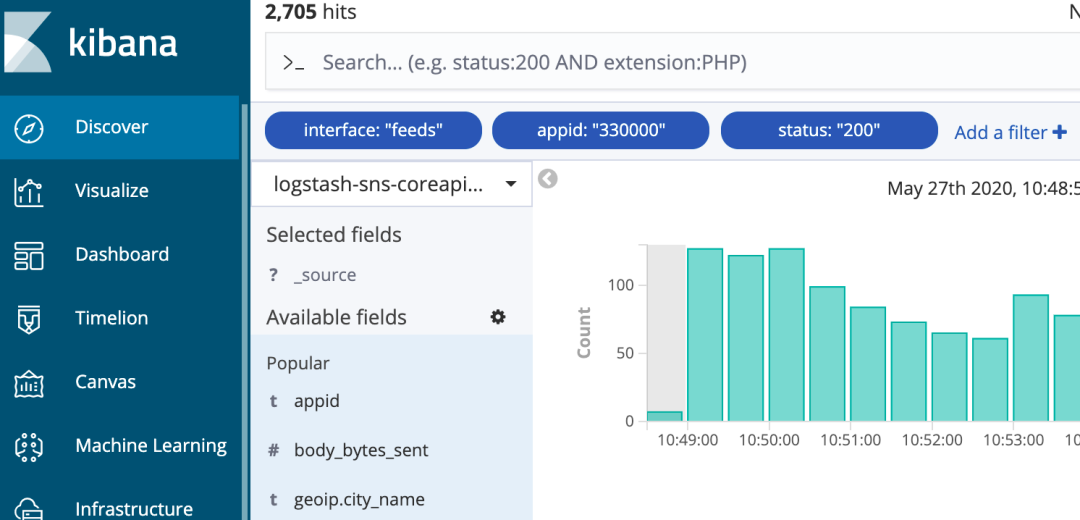Click the Selected fields heading
1080x520 pixels.
[x=334, y=235]
